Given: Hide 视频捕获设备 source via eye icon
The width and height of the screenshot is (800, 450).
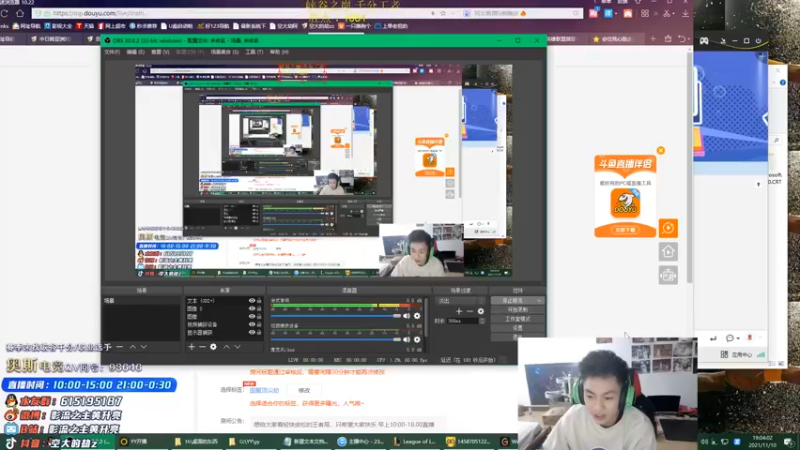Looking at the screenshot, I should coord(252,324).
